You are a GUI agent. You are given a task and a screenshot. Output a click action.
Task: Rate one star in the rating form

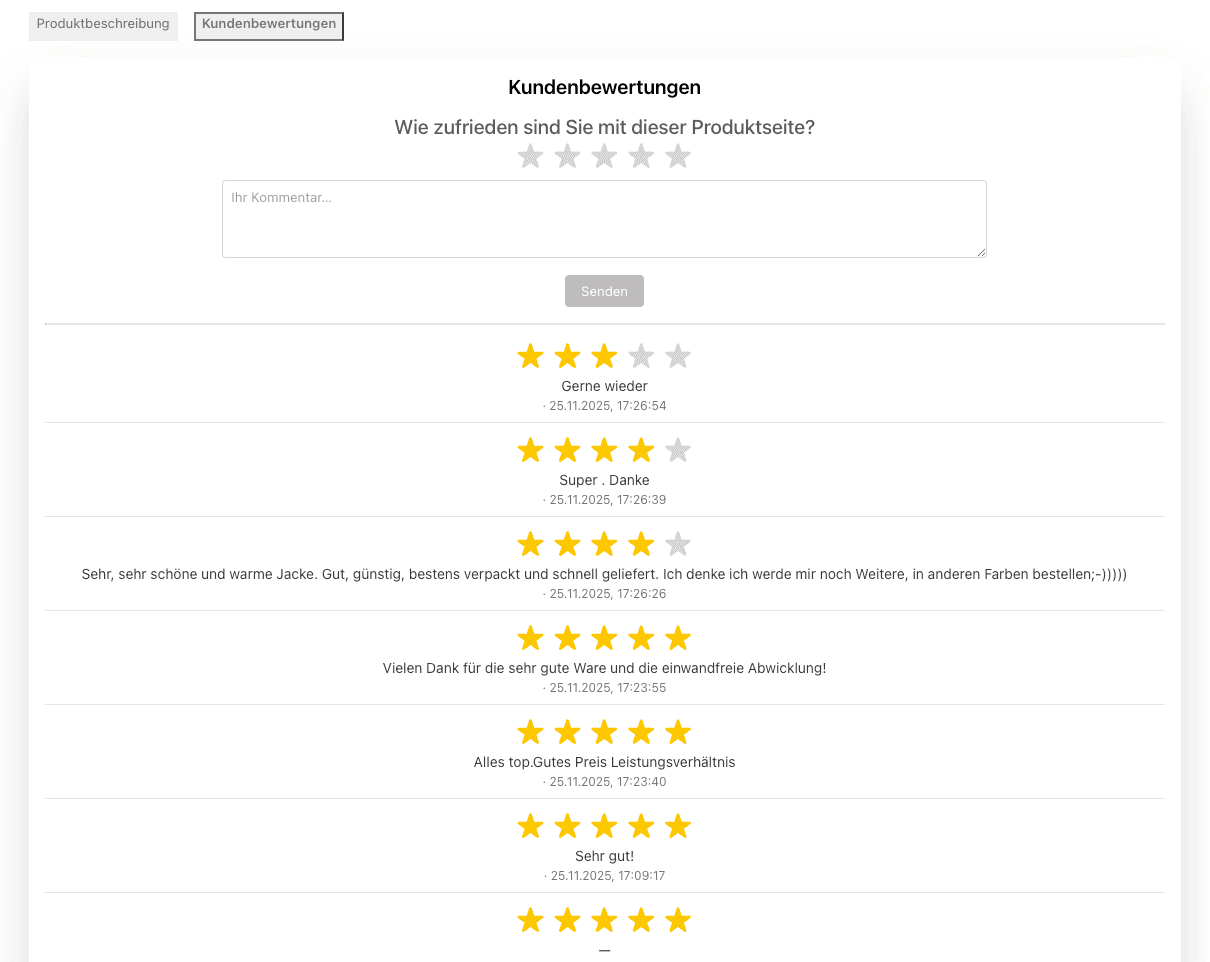[530, 156]
